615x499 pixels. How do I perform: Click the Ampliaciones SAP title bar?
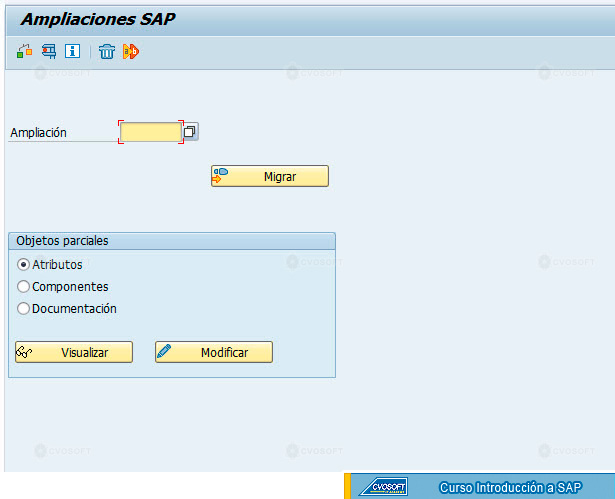click(310, 20)
